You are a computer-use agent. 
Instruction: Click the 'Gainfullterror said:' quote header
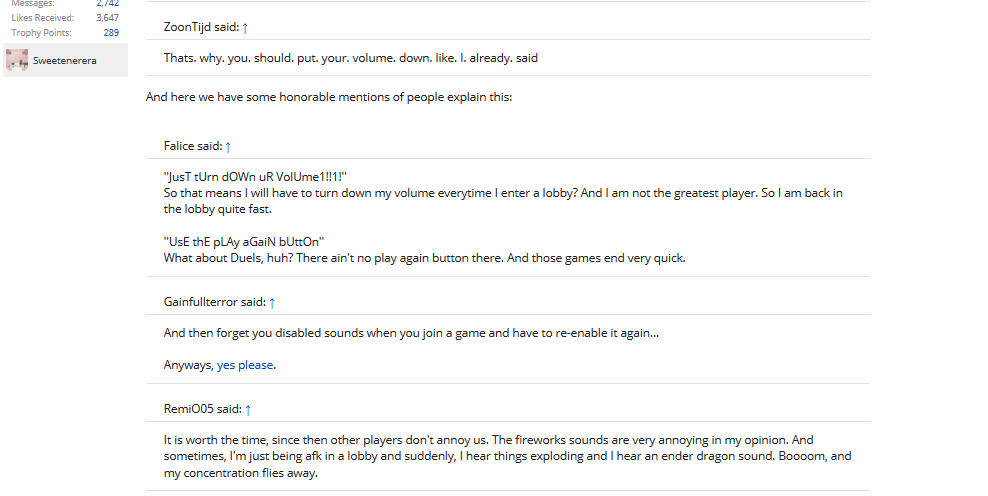coord(214,302)
